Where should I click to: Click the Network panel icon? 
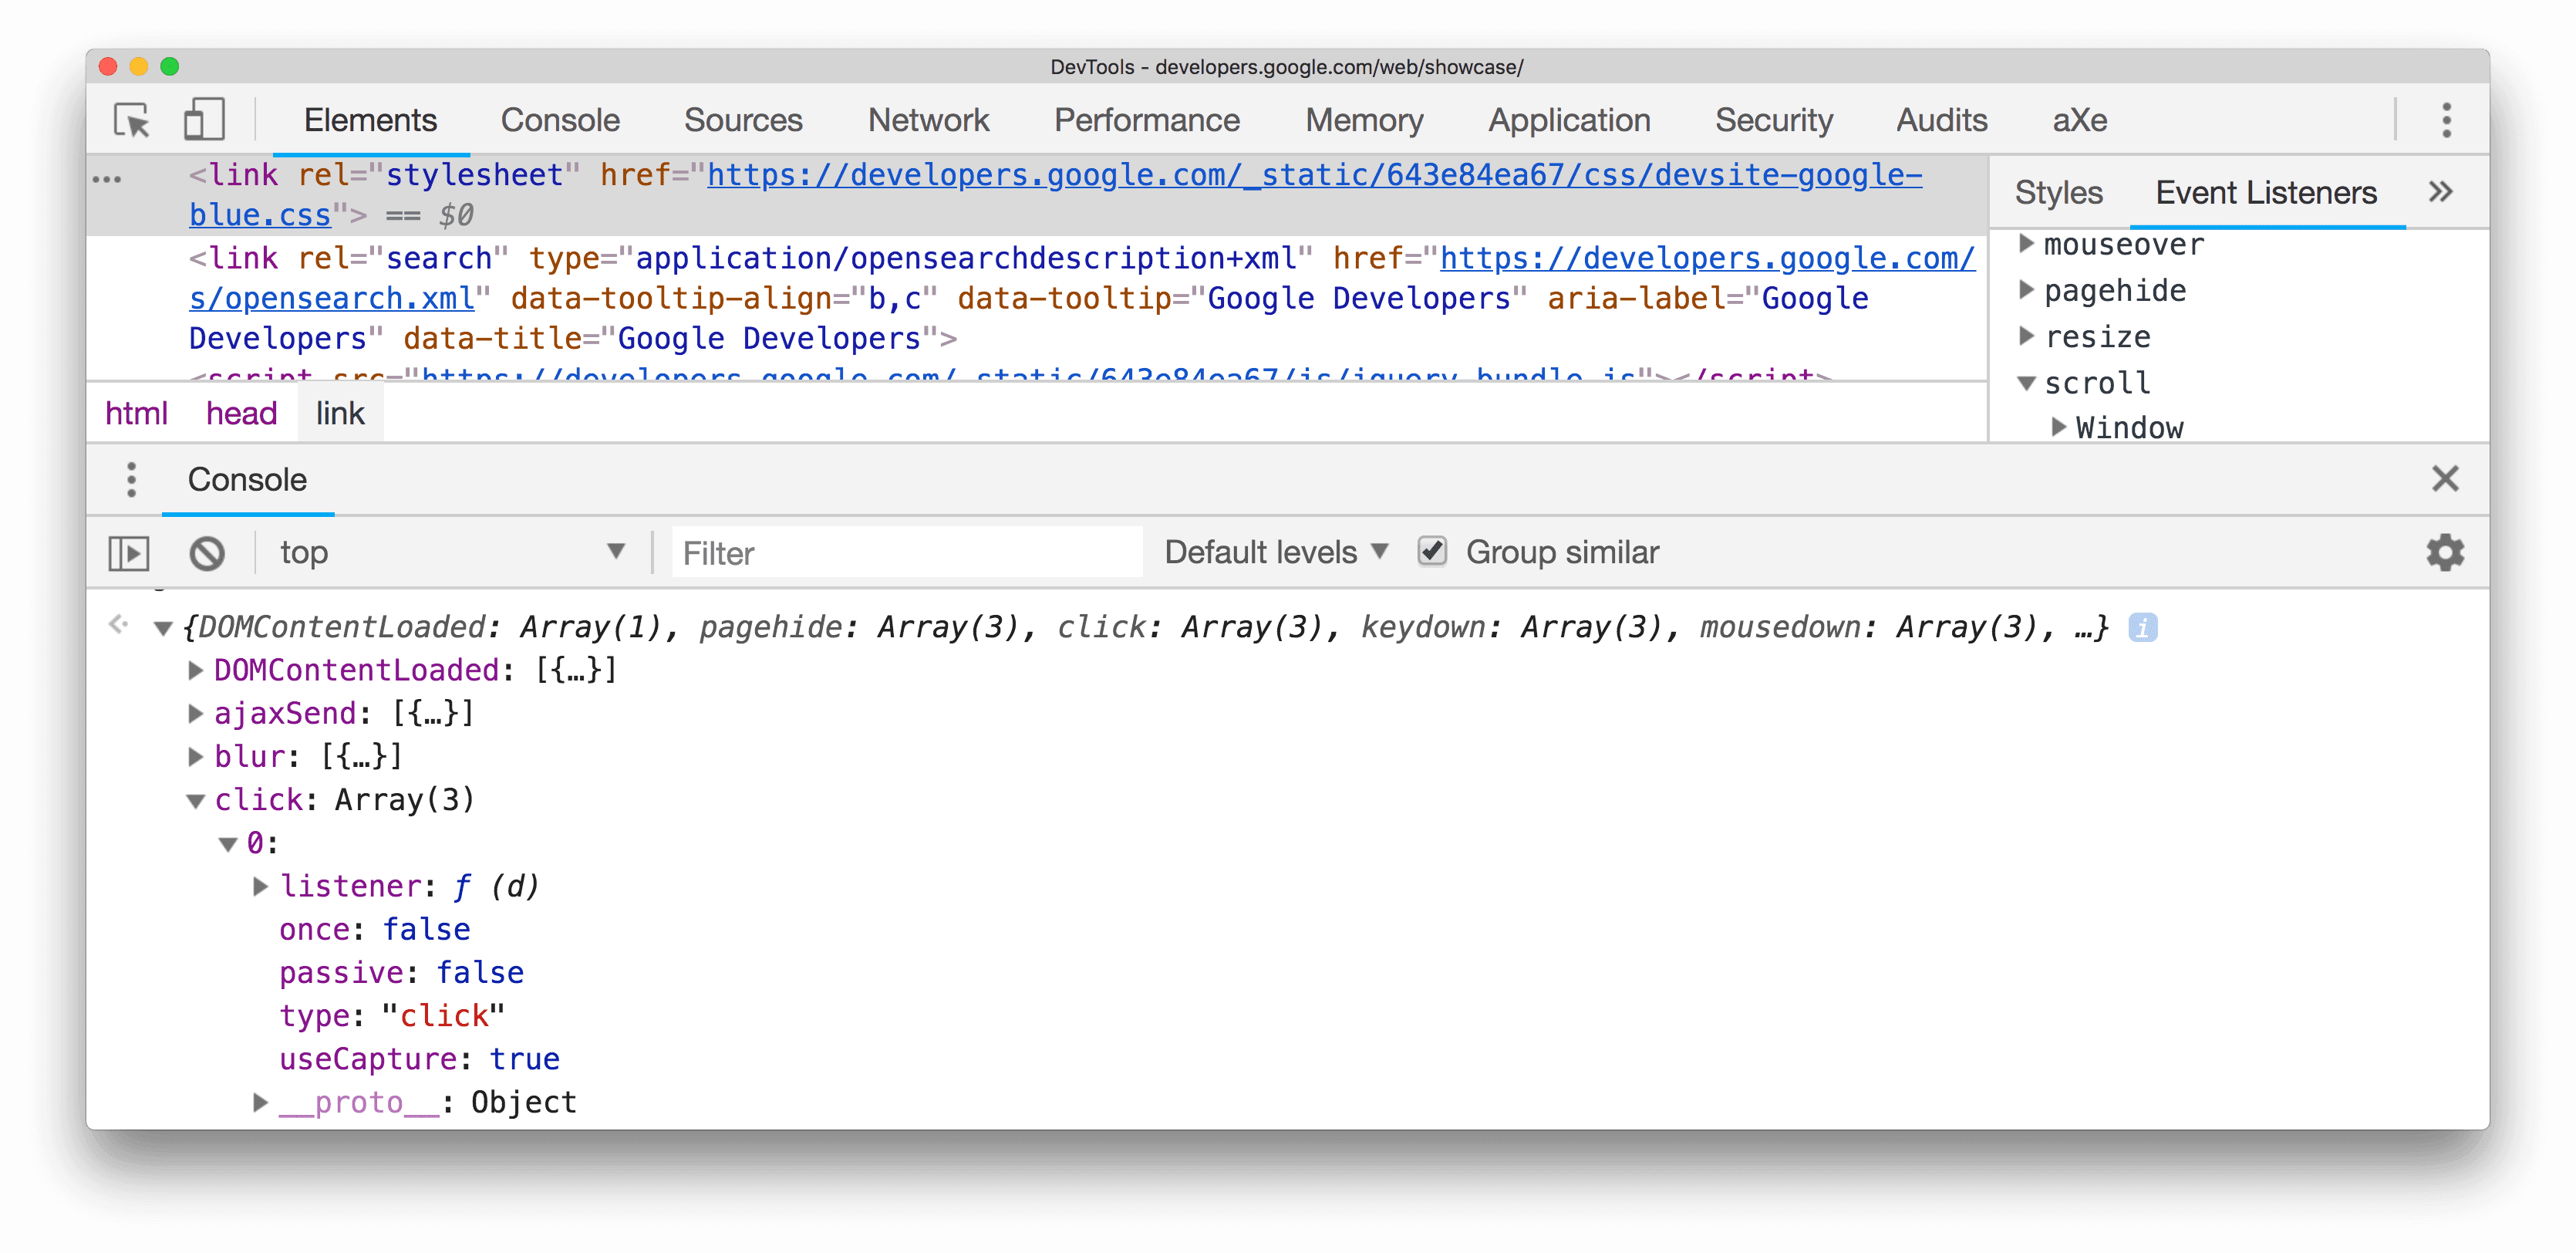point(925,117)
